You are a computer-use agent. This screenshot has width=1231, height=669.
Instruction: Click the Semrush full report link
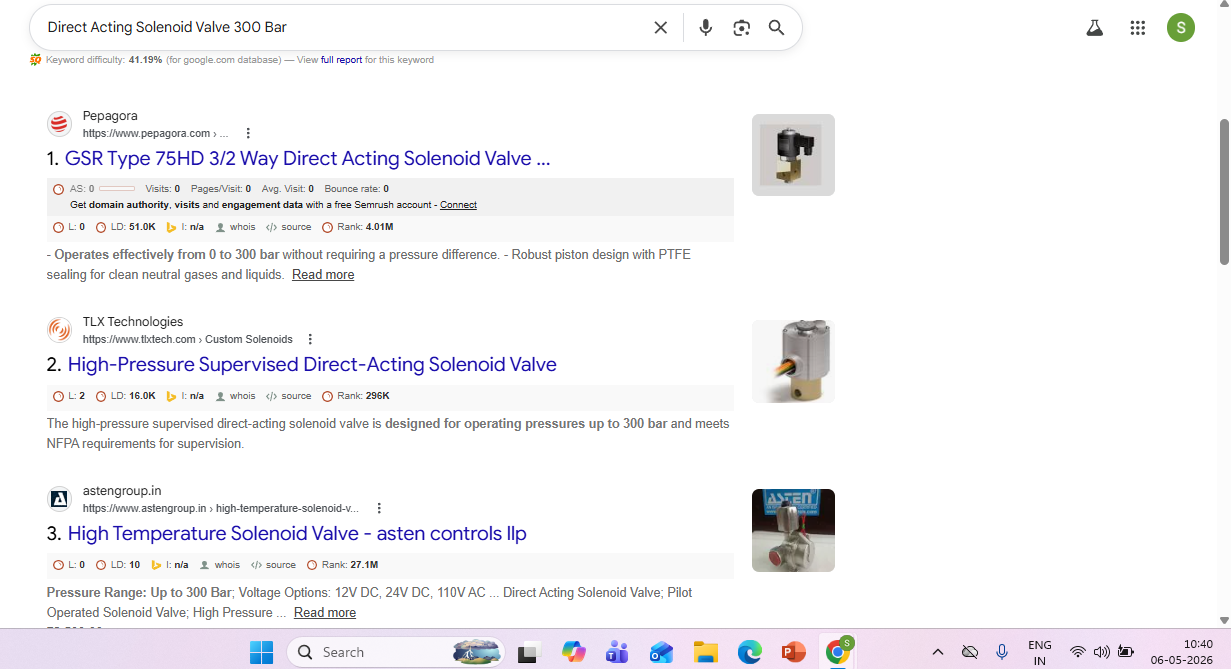(341, 60)
